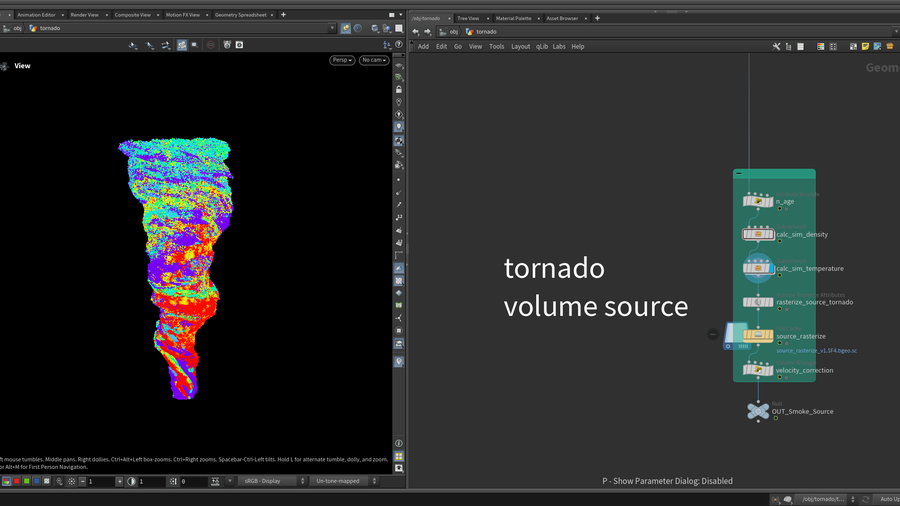900x506 pixels.
Task: Click the n_age node
Action: 758,201
